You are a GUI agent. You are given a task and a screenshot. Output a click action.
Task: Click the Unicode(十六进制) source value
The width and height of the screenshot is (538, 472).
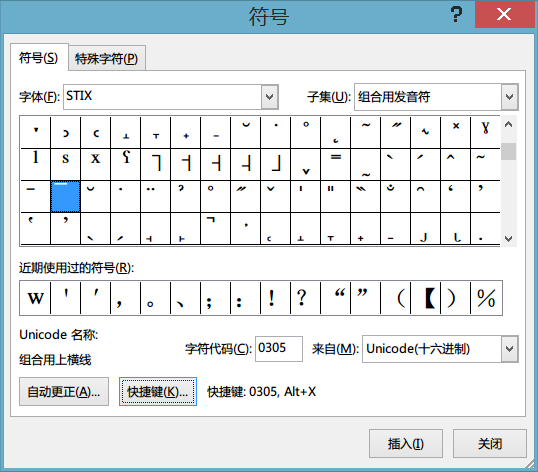pyautogui.click(x=418, y=349)
